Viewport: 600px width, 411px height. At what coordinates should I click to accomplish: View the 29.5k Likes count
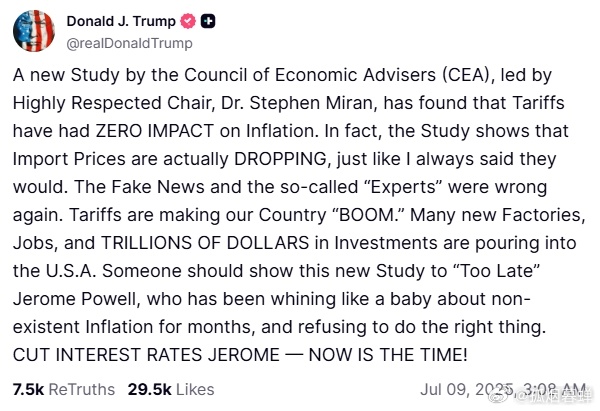(171, 390)
